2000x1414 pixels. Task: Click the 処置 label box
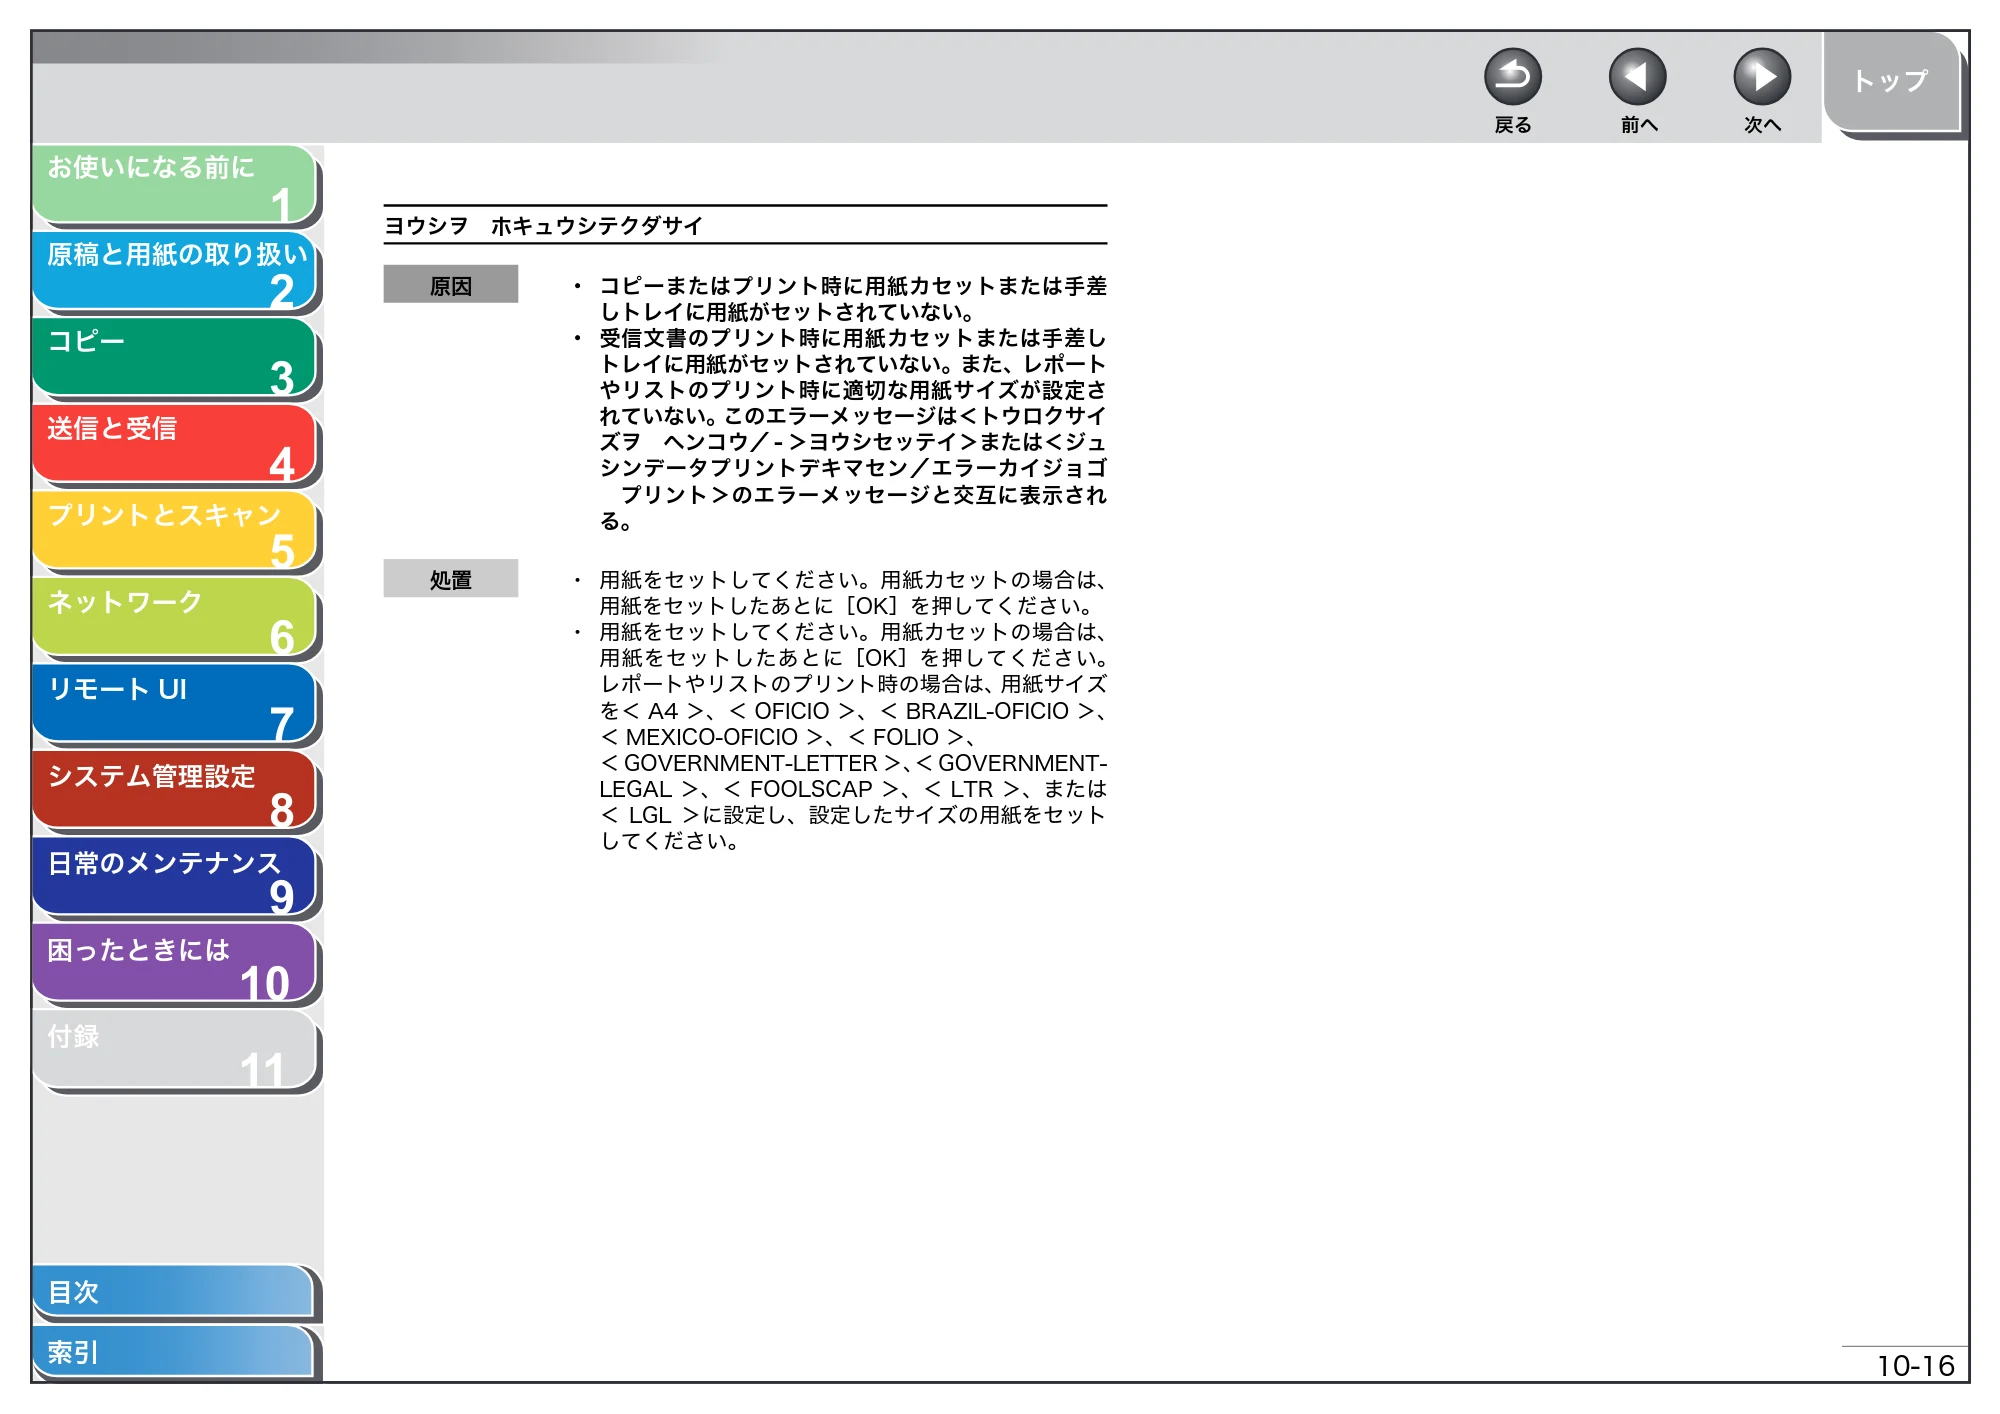451,580
